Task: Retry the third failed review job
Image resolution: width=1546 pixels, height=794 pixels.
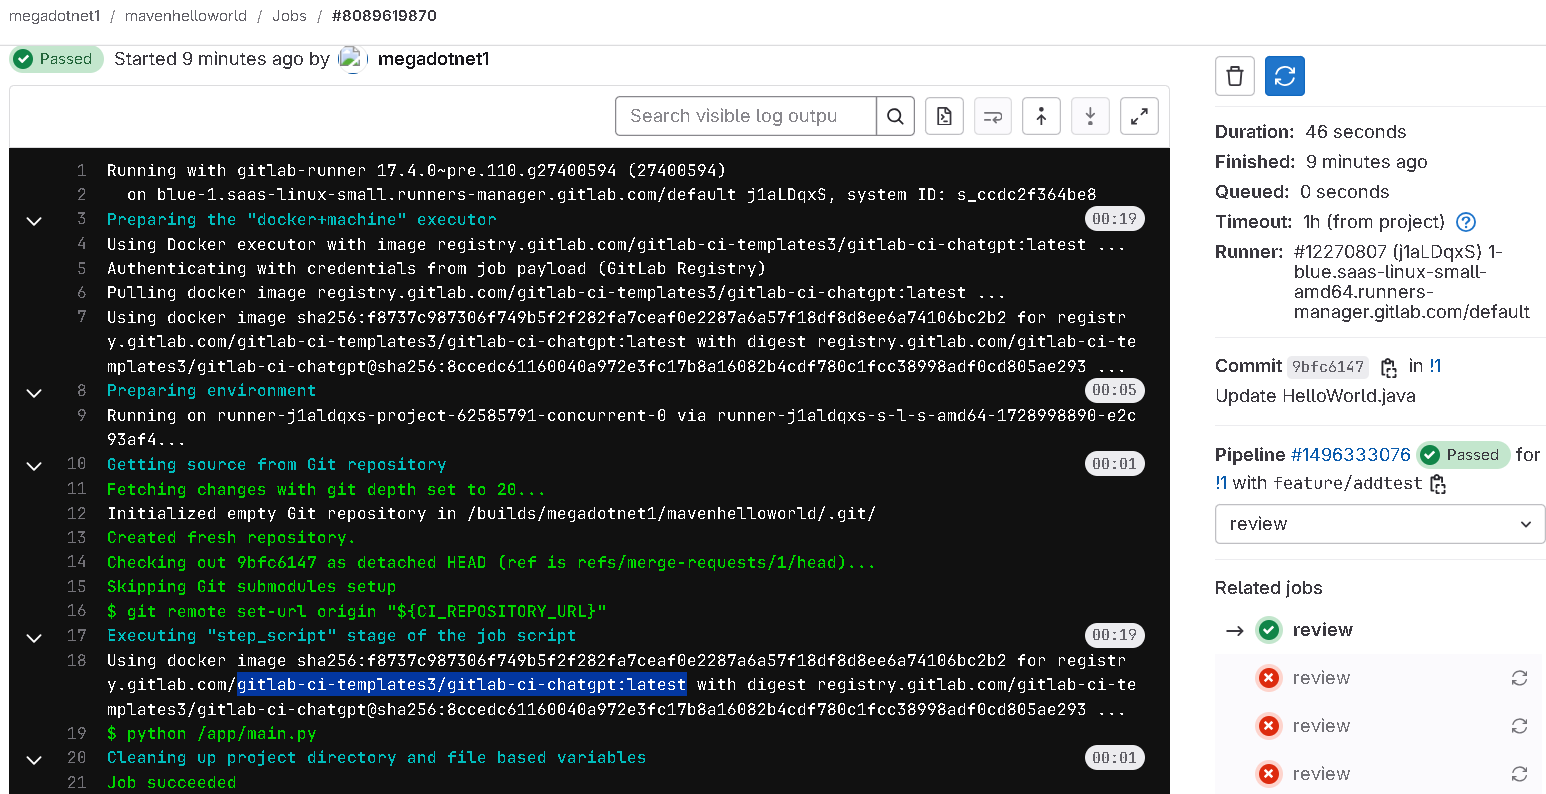Action: coord(1519,774)
